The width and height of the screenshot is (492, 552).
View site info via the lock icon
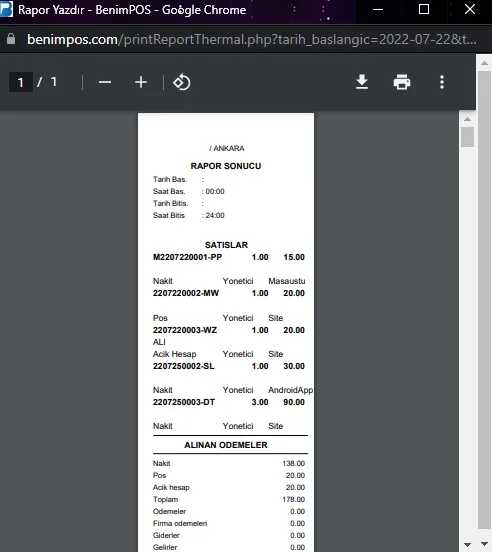pyautogui.click(x=11, y=39)
